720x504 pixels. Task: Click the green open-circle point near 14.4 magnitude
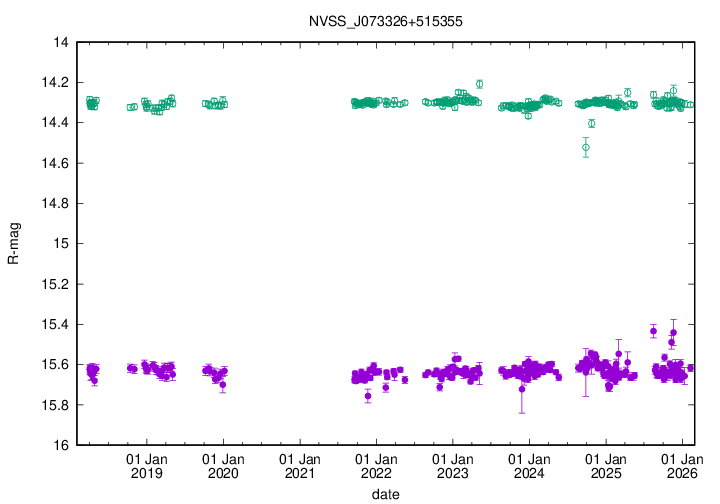coord(592,123)
